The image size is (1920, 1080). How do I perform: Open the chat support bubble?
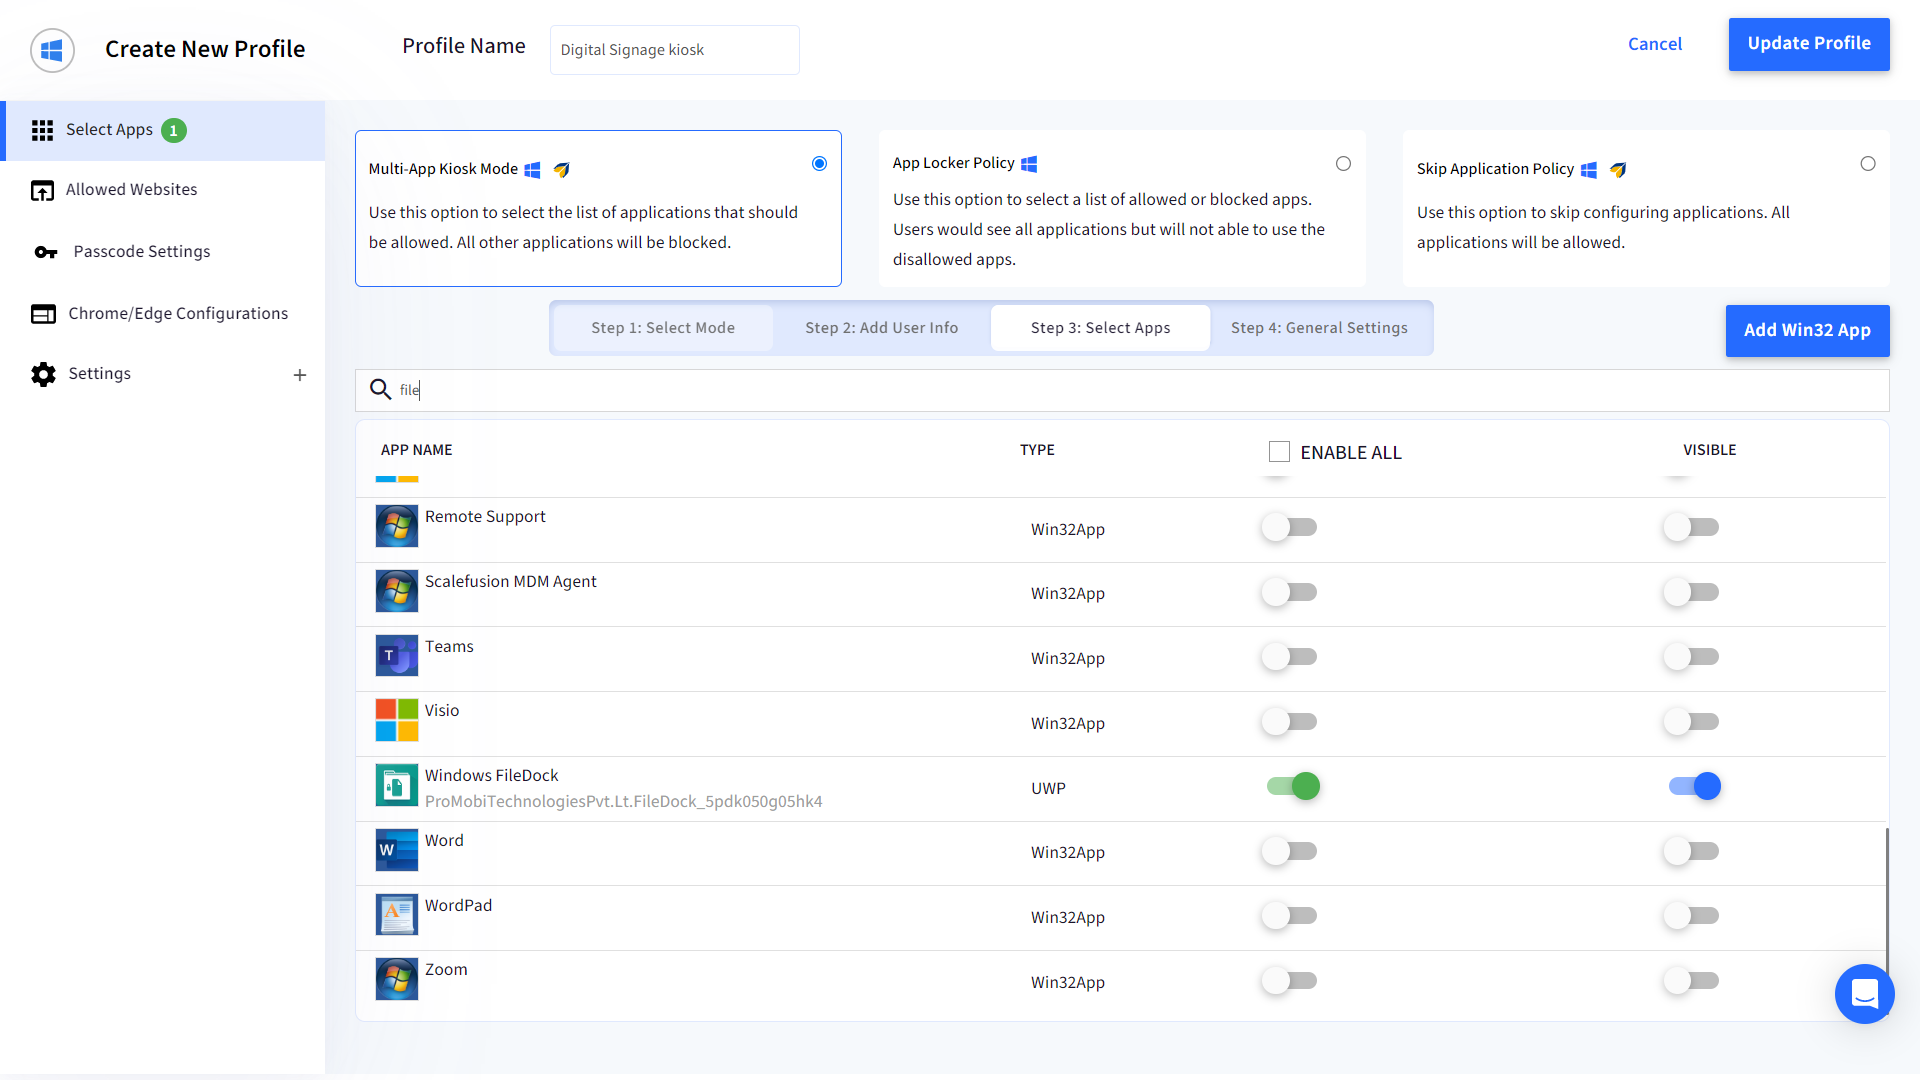[x=1864, y=993]
